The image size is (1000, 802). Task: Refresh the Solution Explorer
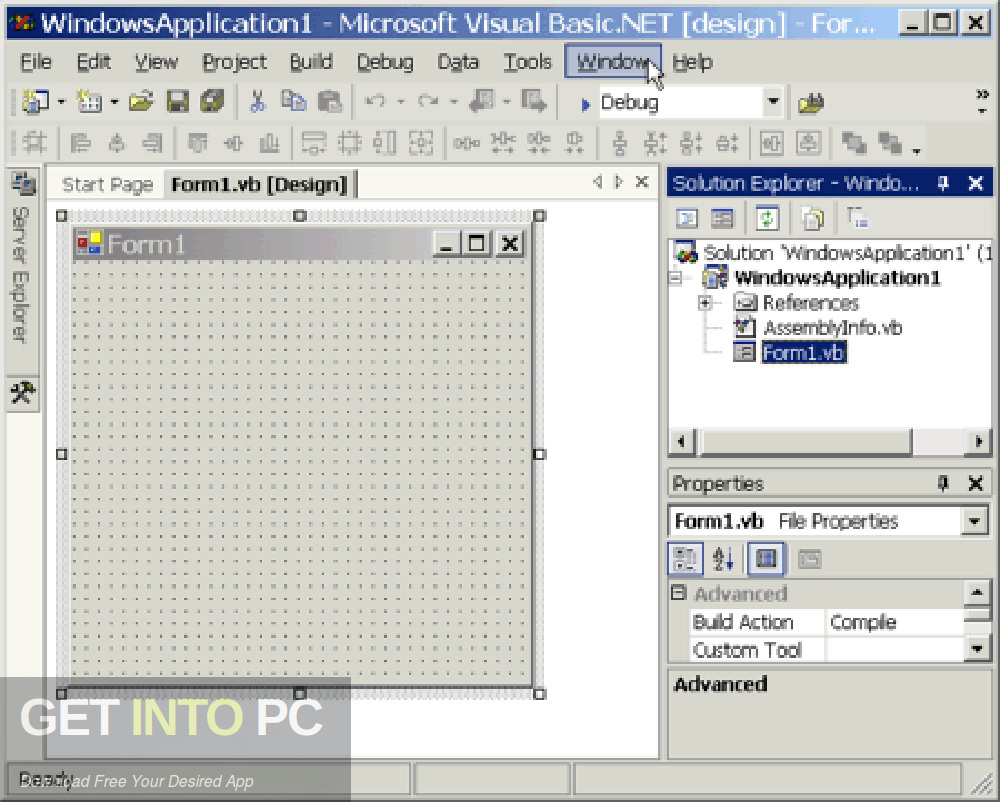(x=766, y=218)
